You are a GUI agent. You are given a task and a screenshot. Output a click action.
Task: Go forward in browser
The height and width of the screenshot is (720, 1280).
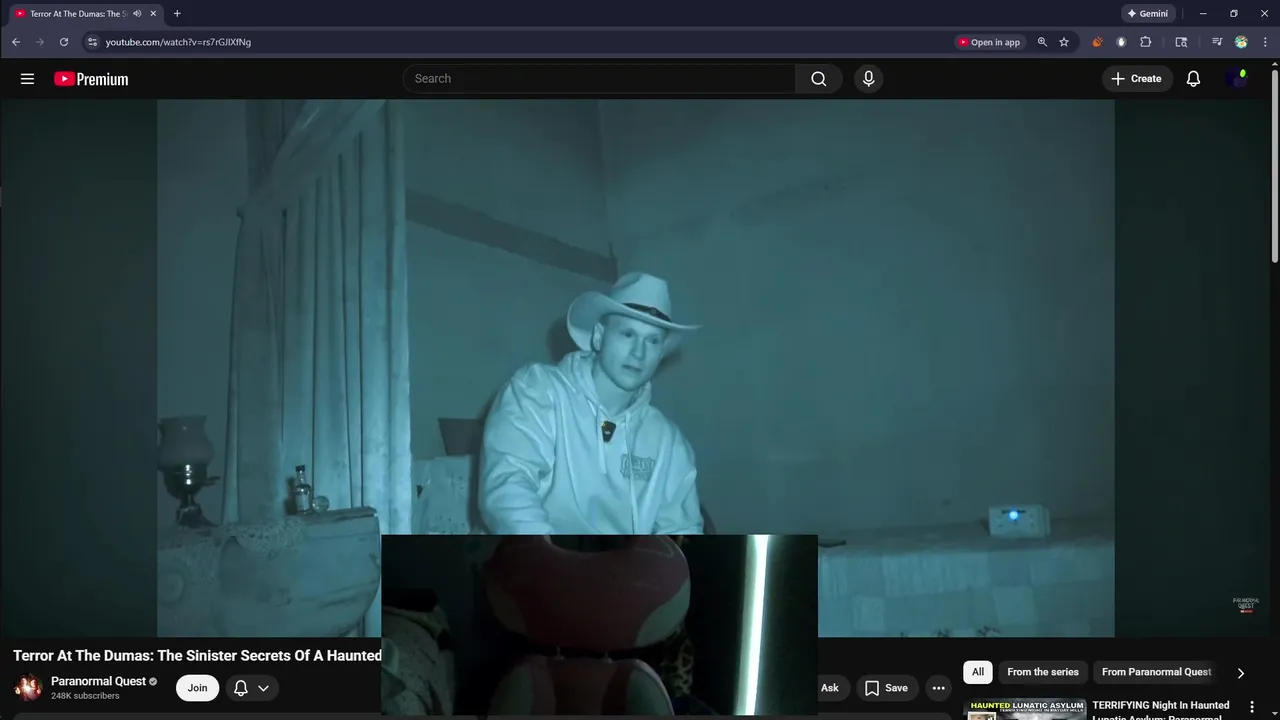pos(40,42)
